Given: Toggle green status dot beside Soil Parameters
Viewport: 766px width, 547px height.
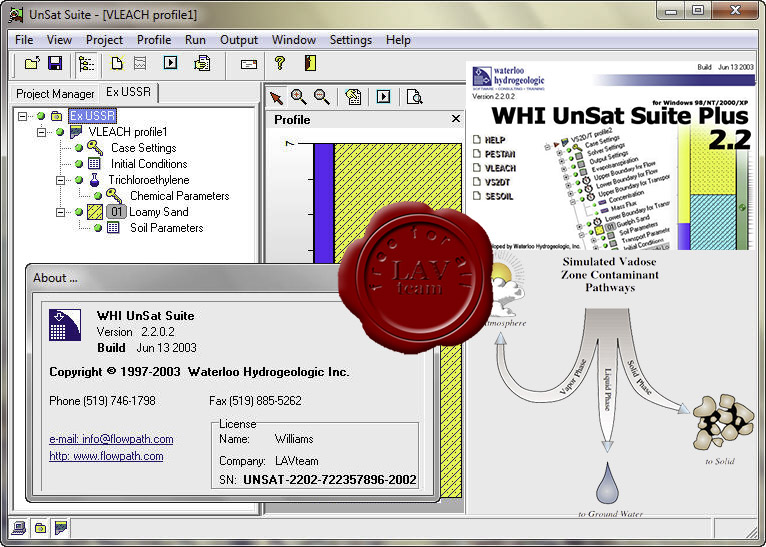Looking at the screenshot, I should coord(98,228).
